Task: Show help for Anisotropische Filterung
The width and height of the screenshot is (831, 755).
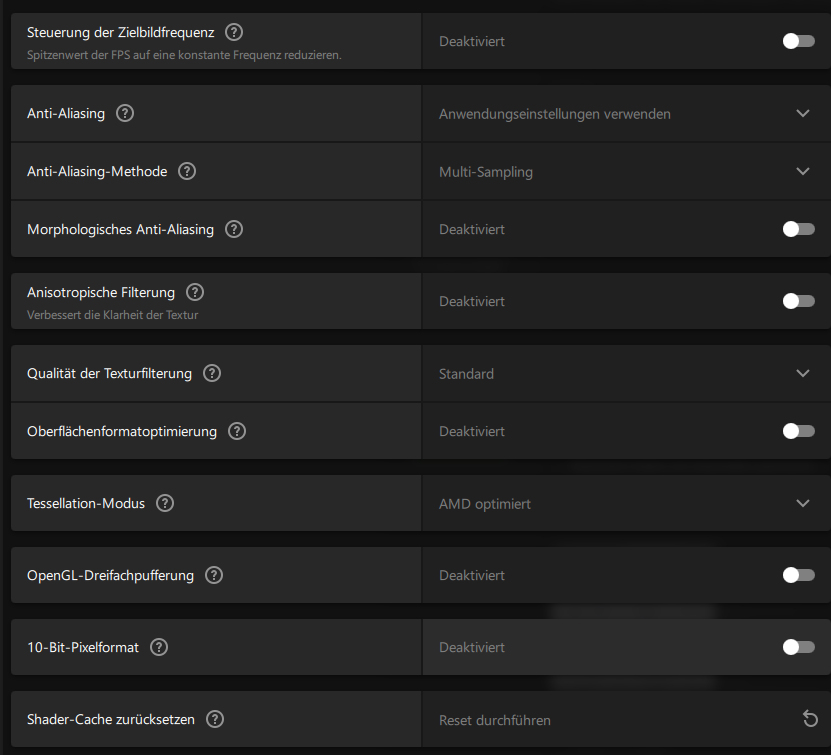Action: pyautogui.click(x=195, y=292)
